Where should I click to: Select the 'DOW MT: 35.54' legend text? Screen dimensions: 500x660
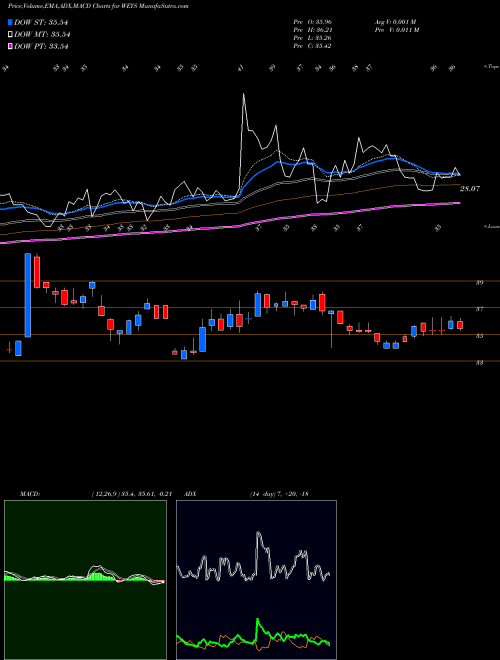pos(42,35)
